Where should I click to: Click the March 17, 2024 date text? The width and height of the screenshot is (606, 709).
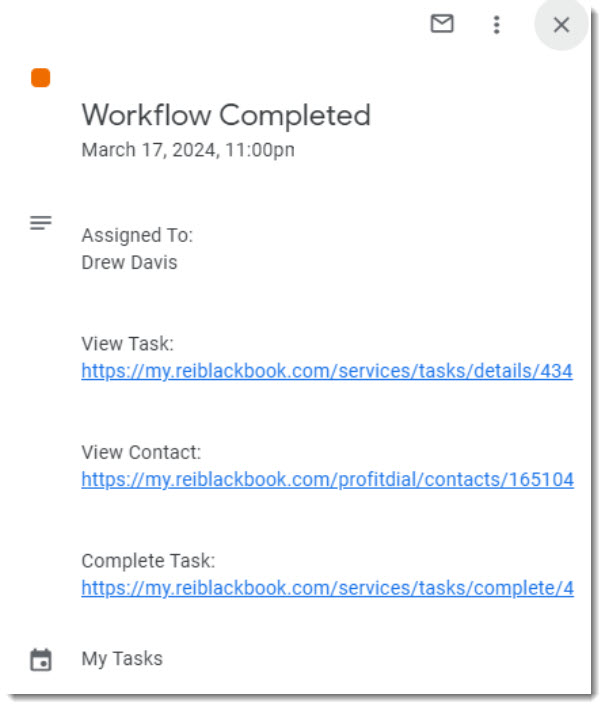[148, 150]
